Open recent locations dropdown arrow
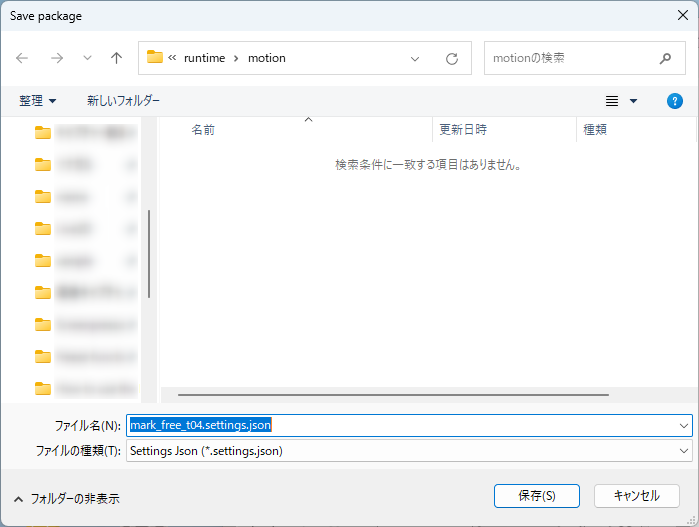The height and width of the screenshot is (527, 699). (87, 58)
